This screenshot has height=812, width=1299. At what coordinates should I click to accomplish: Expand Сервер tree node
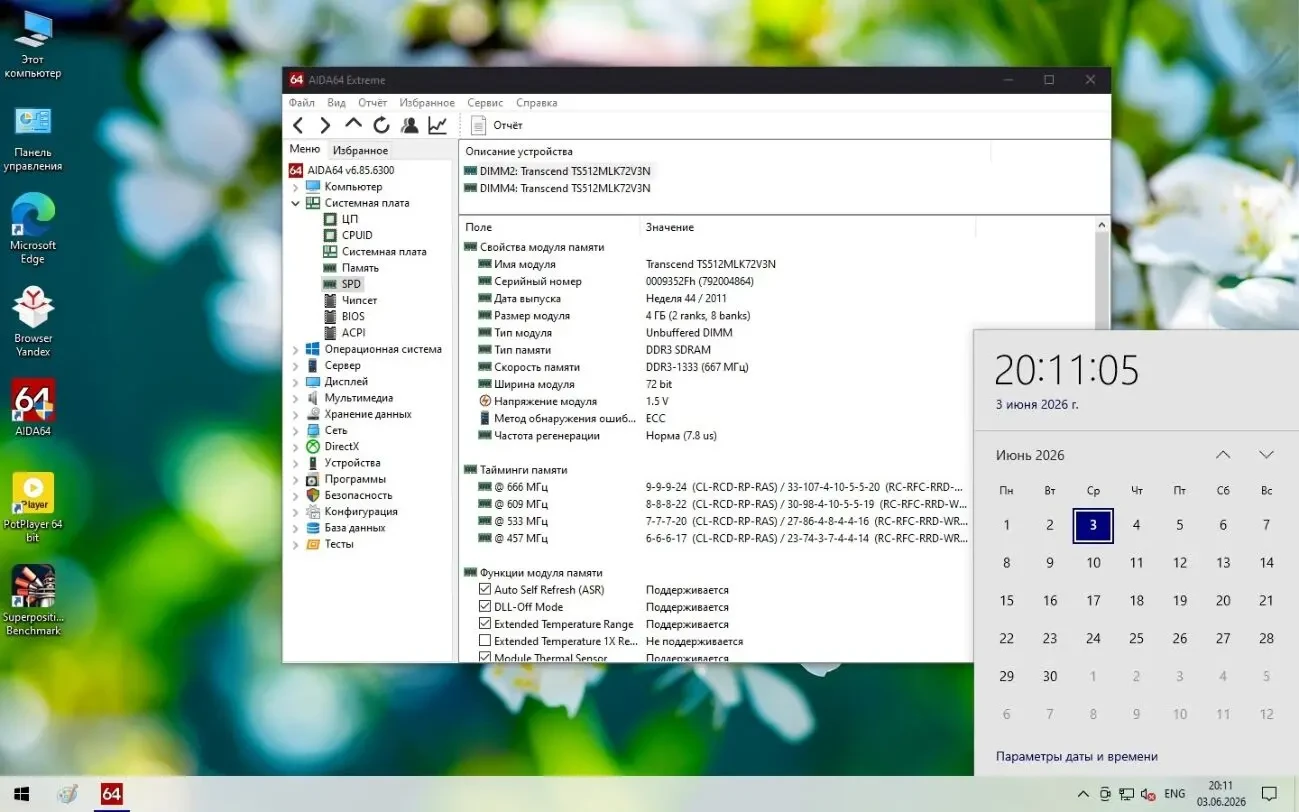tap(295, 366)
